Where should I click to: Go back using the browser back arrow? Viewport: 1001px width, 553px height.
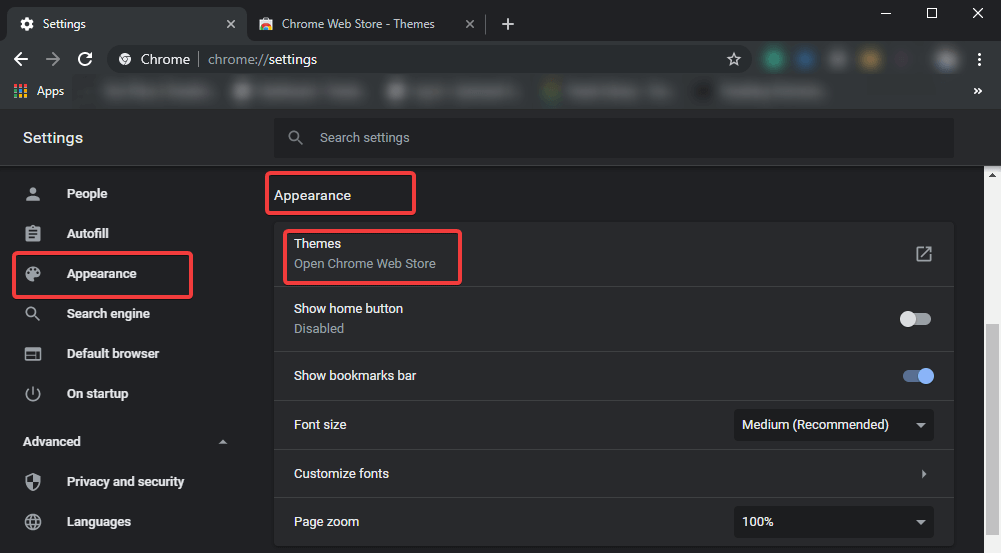click(21, 59)
